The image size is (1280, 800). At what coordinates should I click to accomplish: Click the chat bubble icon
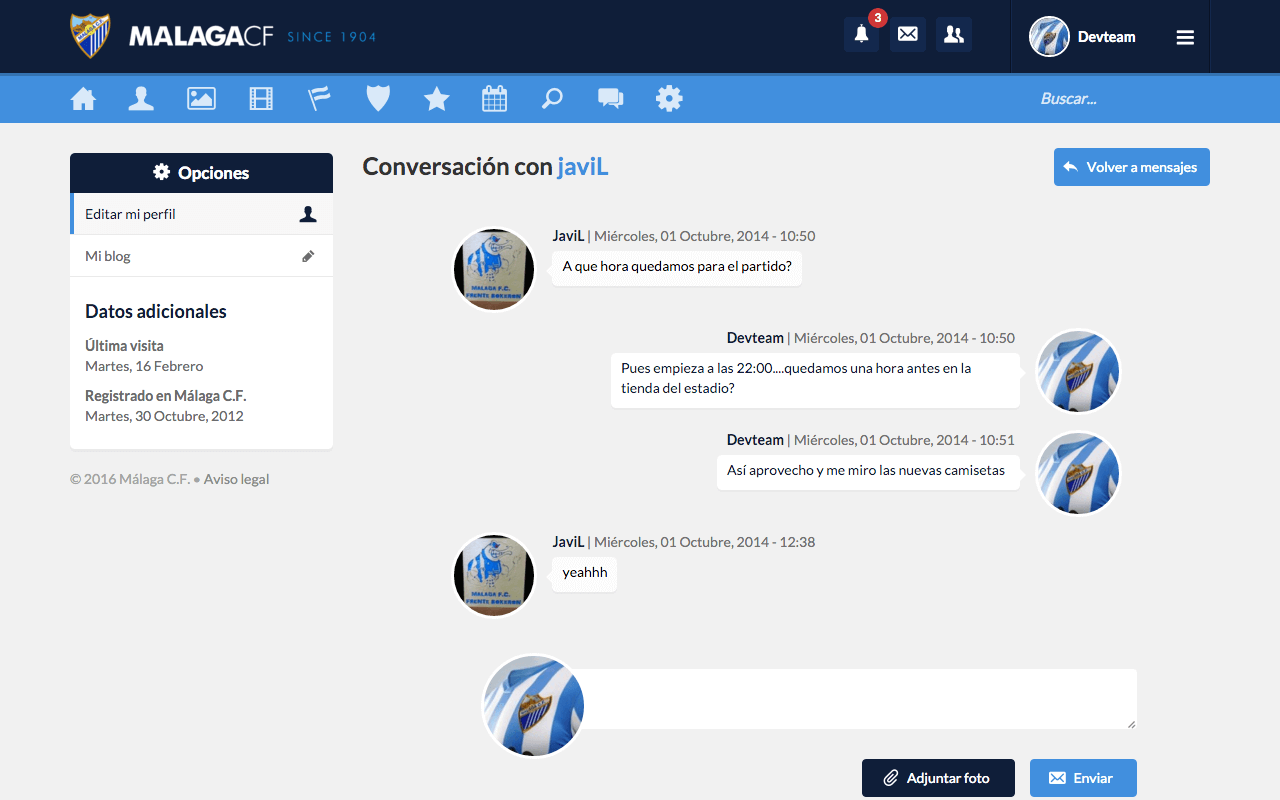click(x=611, y=98)
